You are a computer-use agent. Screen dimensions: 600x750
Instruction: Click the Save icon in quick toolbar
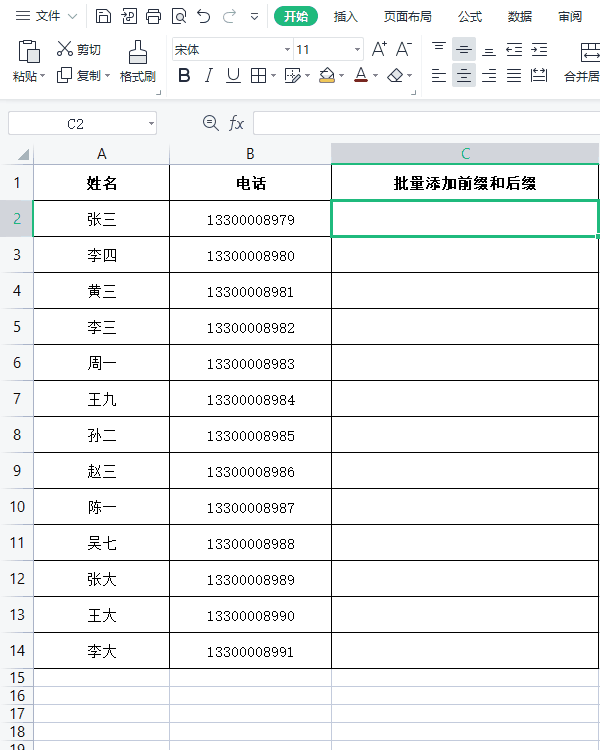[103, 16]
